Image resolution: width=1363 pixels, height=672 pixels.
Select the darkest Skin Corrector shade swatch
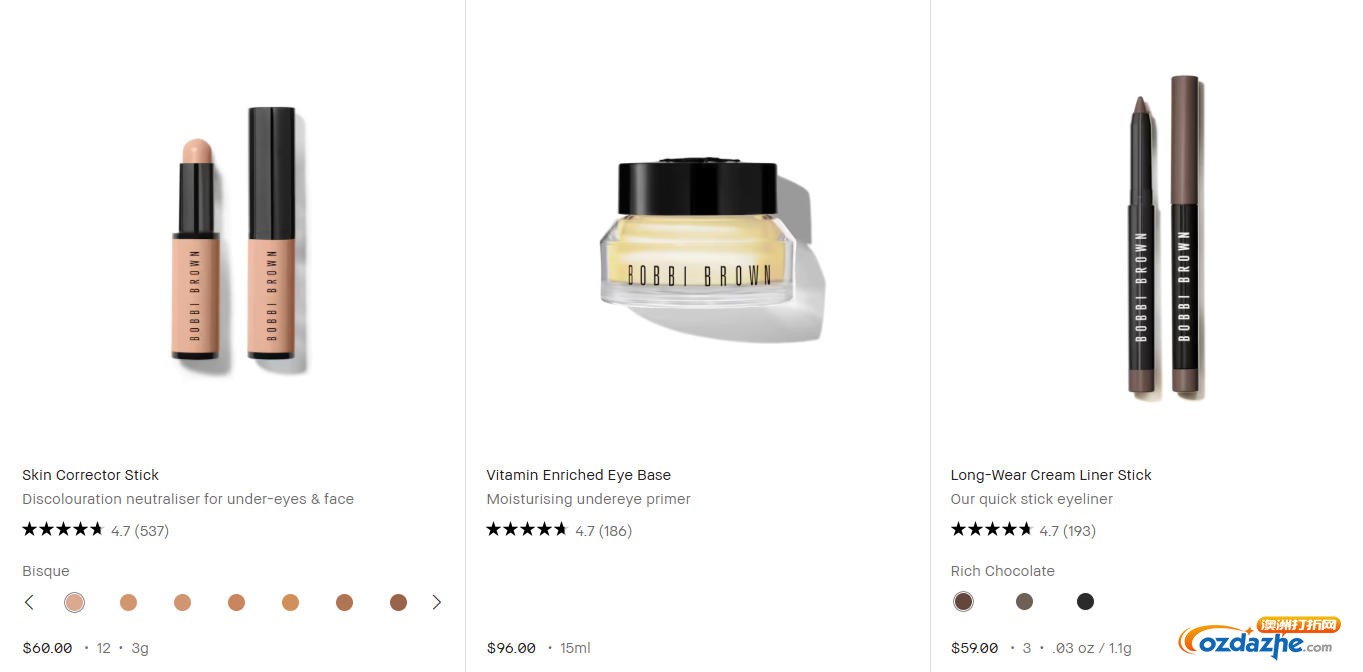[398, 602]
